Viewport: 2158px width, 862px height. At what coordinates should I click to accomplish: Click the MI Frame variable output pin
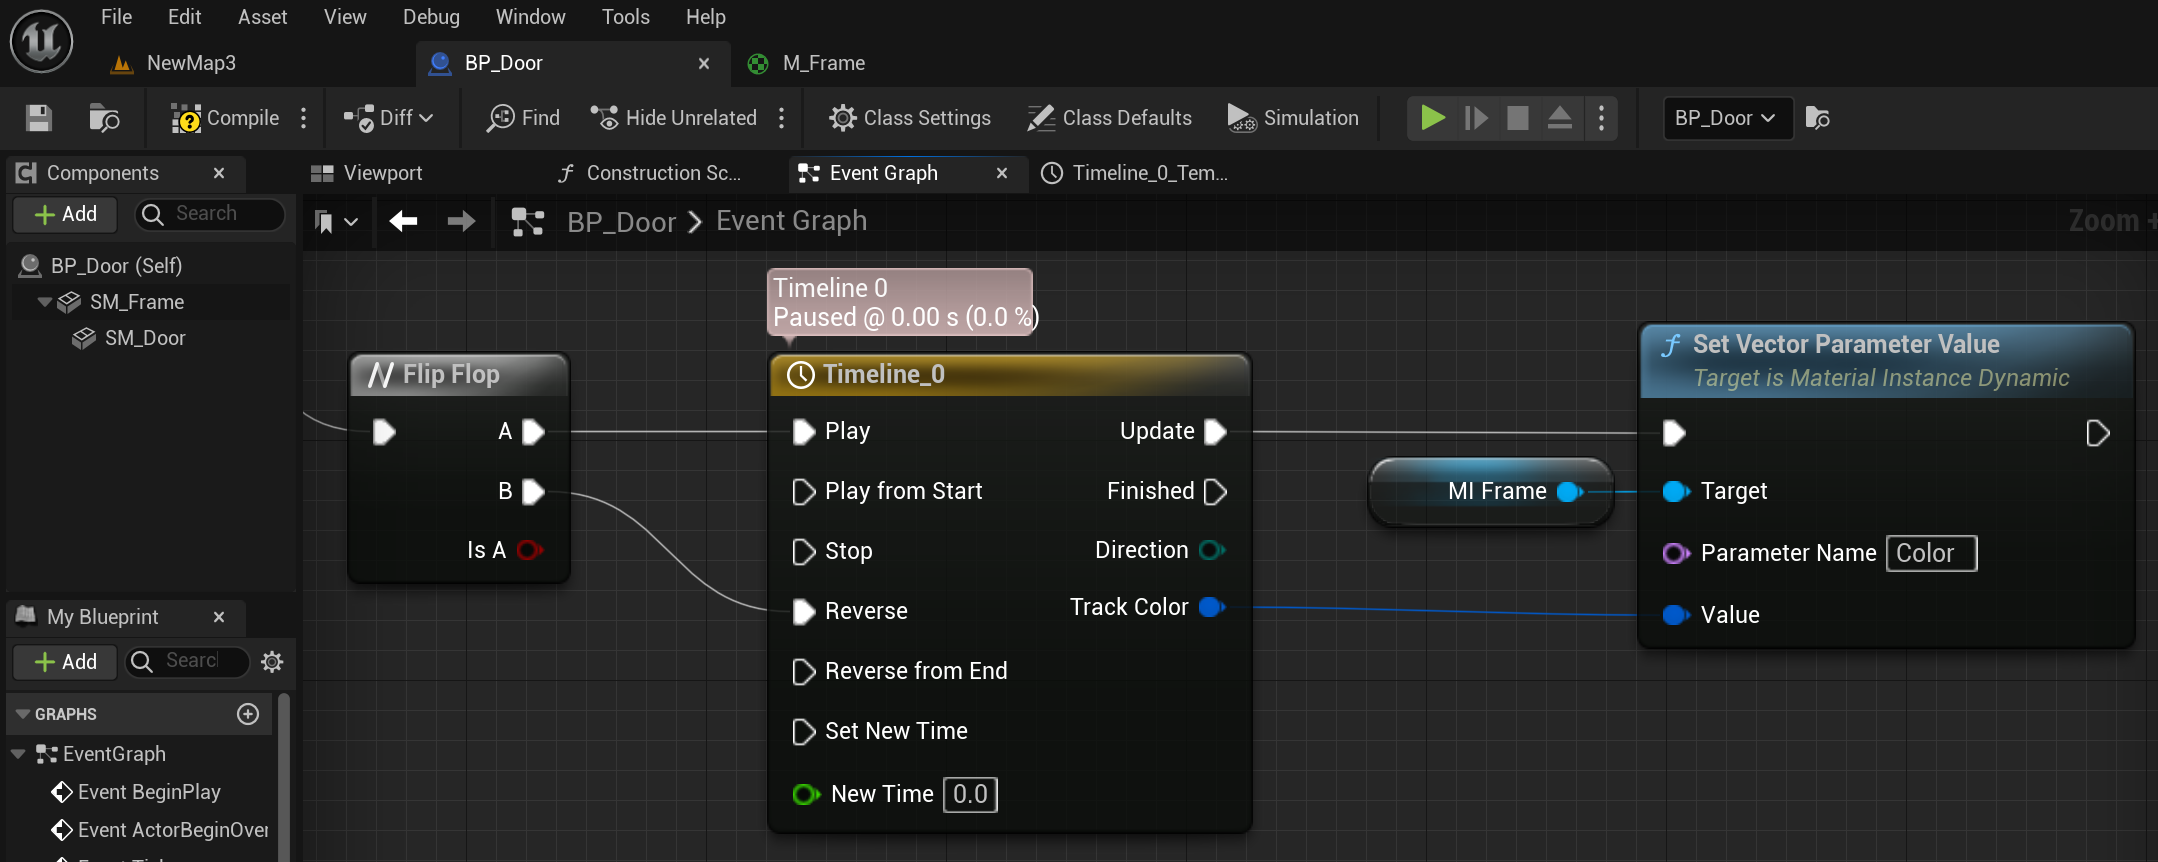pos(1570,492)
